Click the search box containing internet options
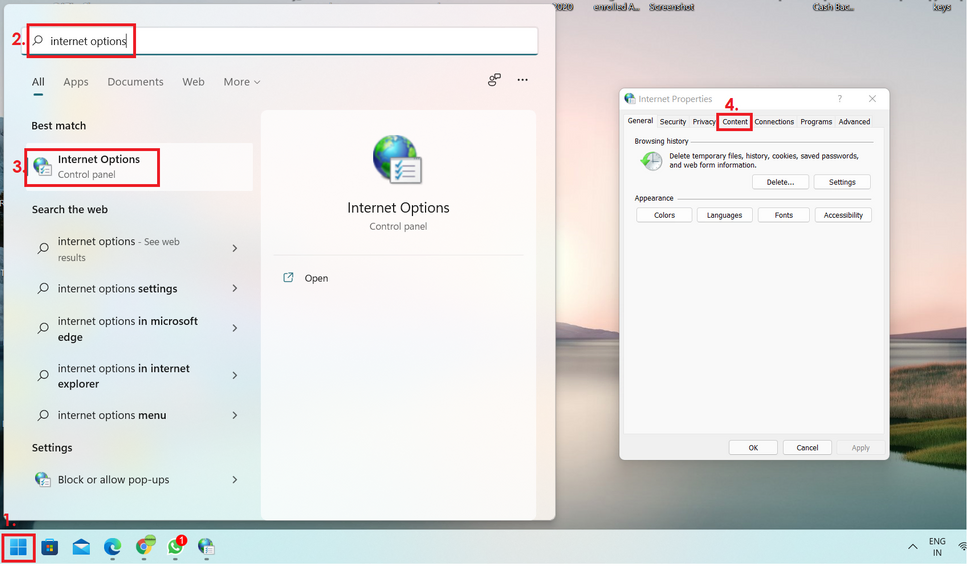 tap(280, 41)
